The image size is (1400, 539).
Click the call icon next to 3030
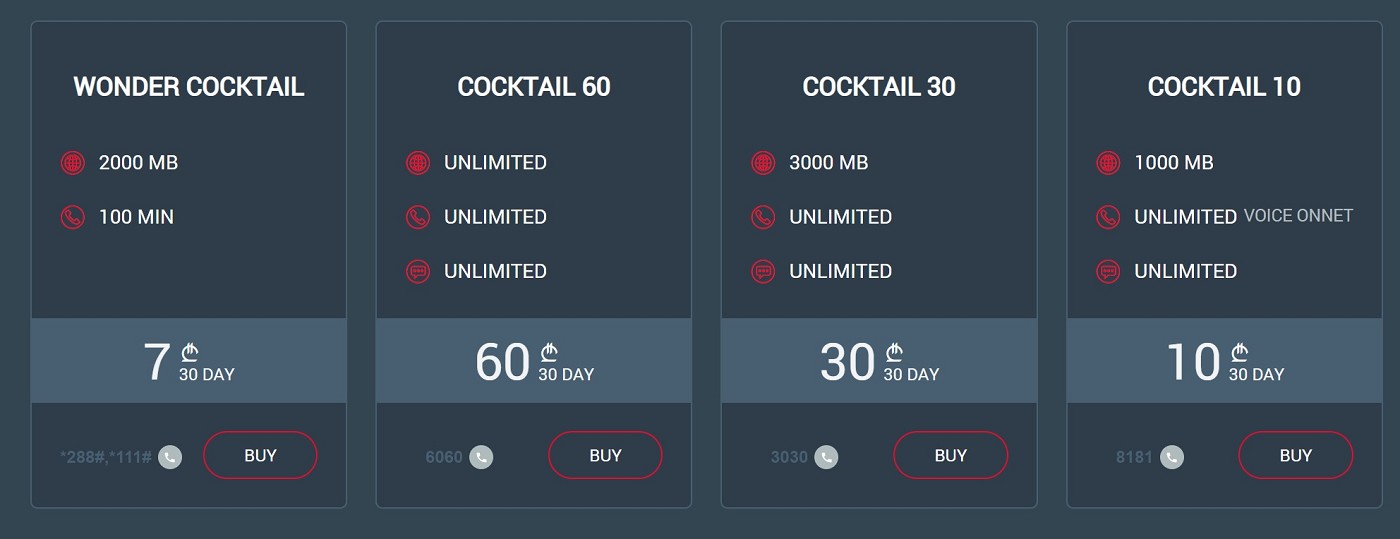click(x=826, y=457)
